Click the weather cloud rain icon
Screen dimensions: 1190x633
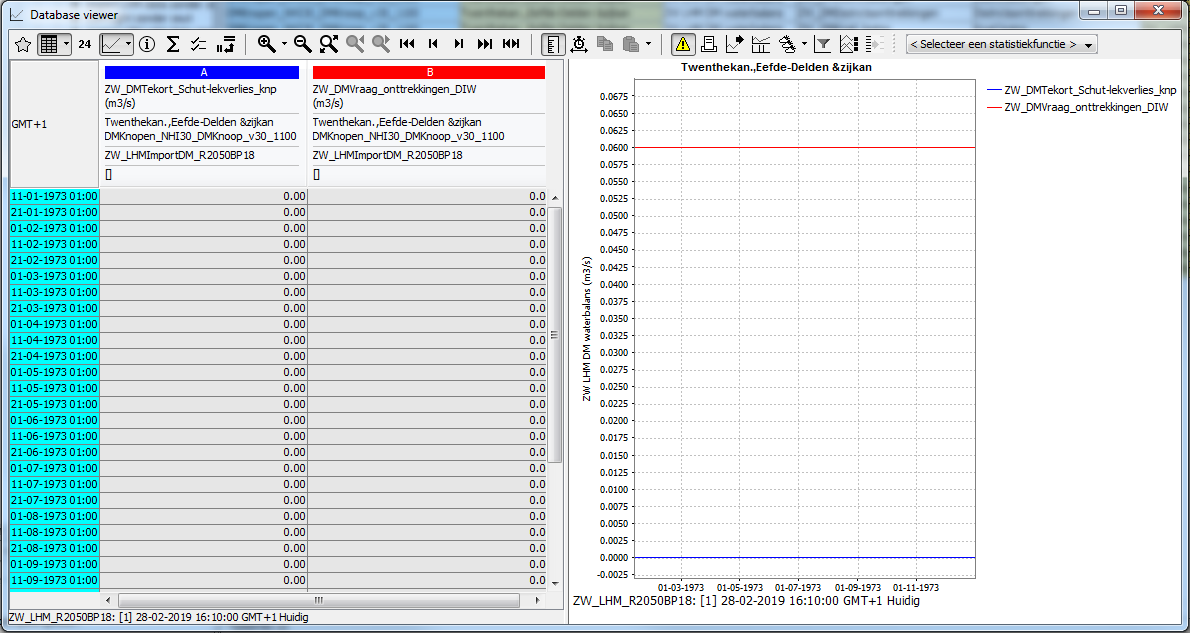point(787,44)
